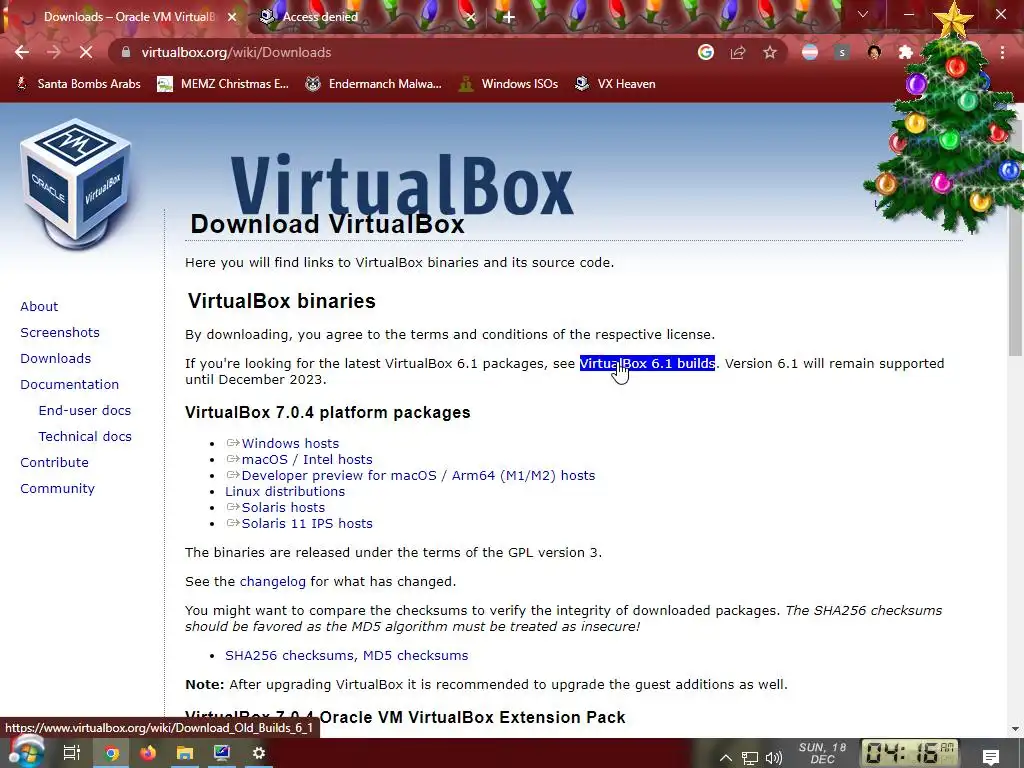Click the taskbar clock showing 04:16
Viewport: 1024px width, 768px height.
click(909, 752)
